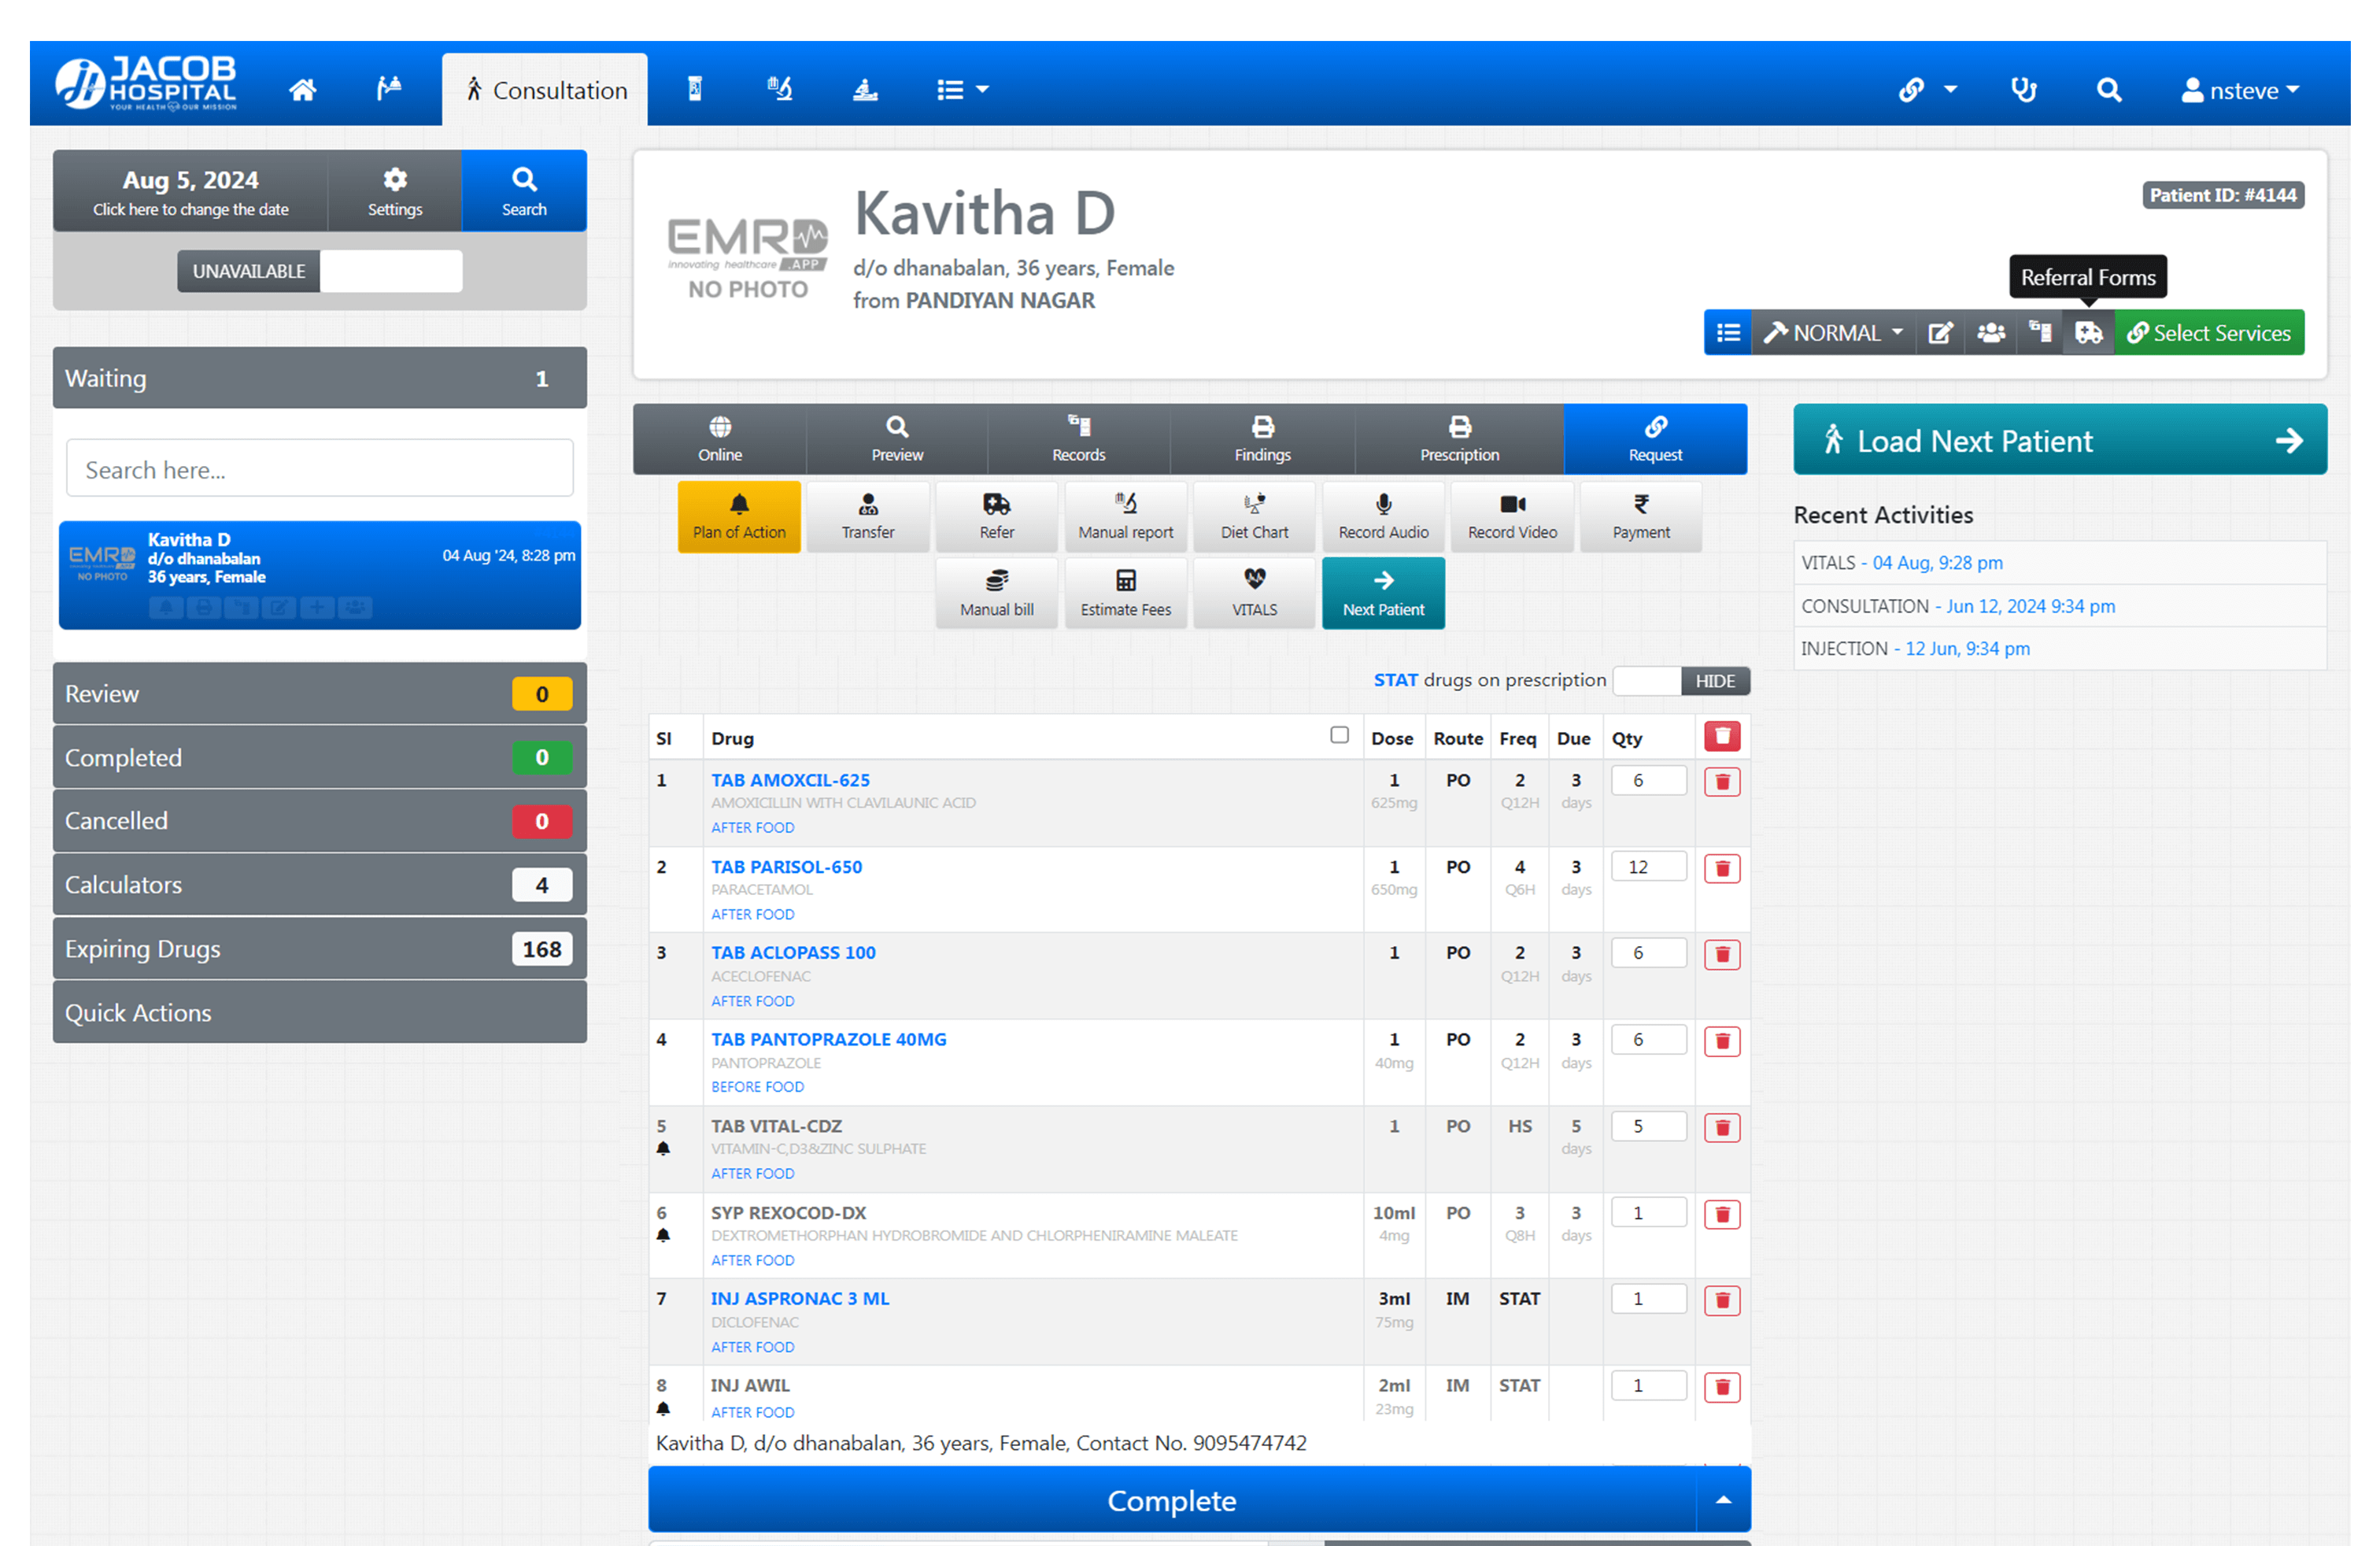2380x1546 pixels.
Task: Click the Diet Chart icon
Action: click(x=1254, y=516)
